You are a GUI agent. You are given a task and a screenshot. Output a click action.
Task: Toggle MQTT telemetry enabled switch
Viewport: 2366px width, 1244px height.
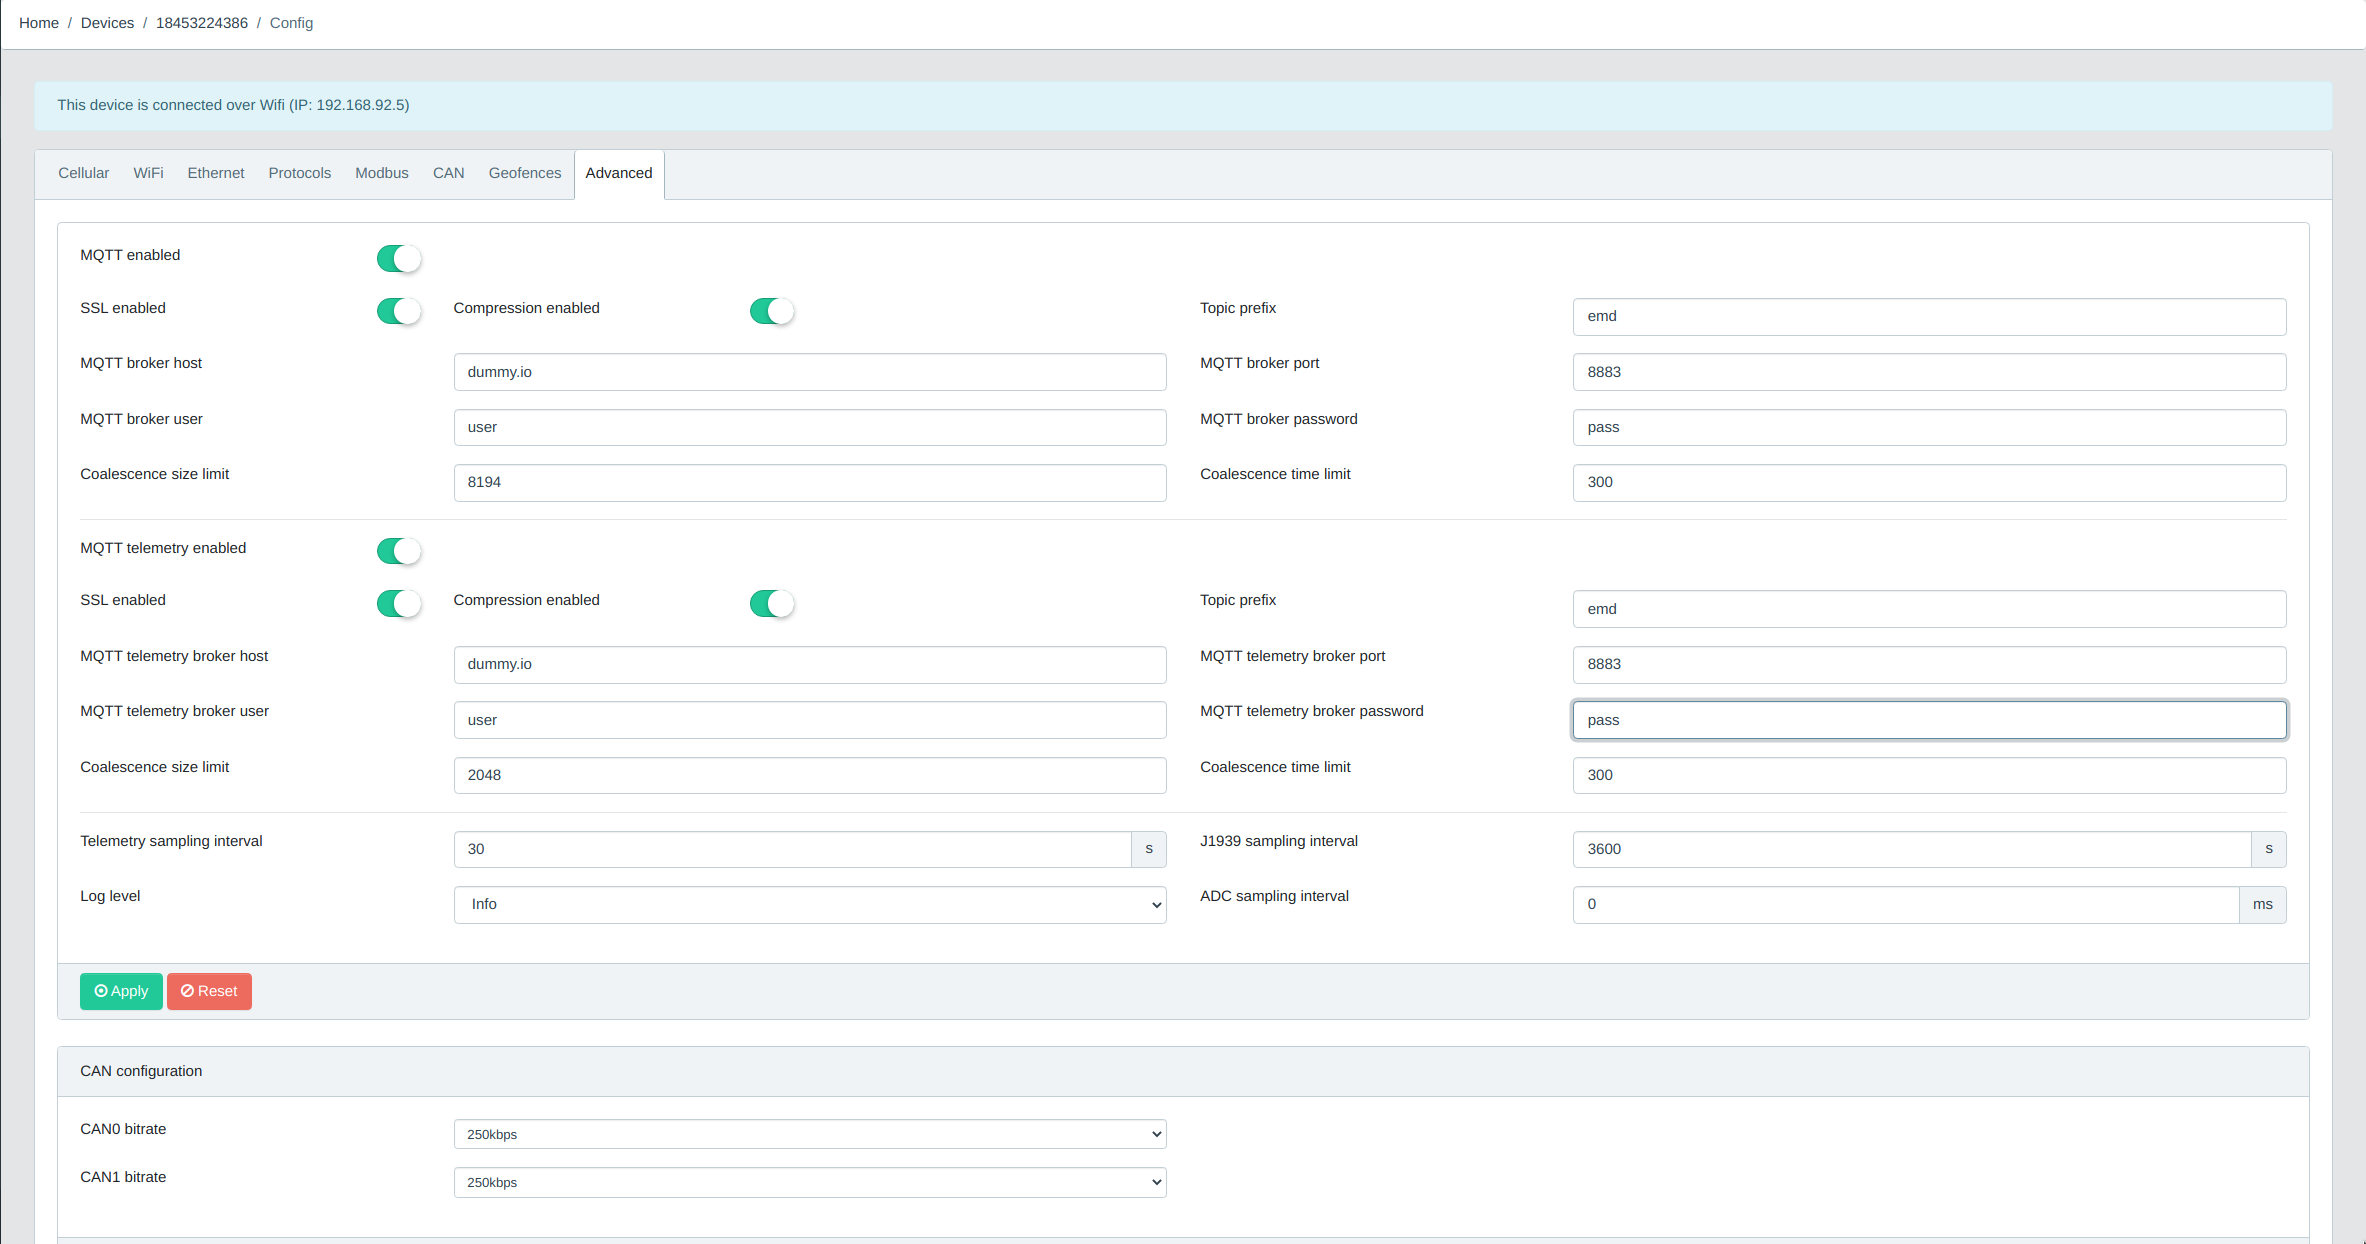(398, 551)
